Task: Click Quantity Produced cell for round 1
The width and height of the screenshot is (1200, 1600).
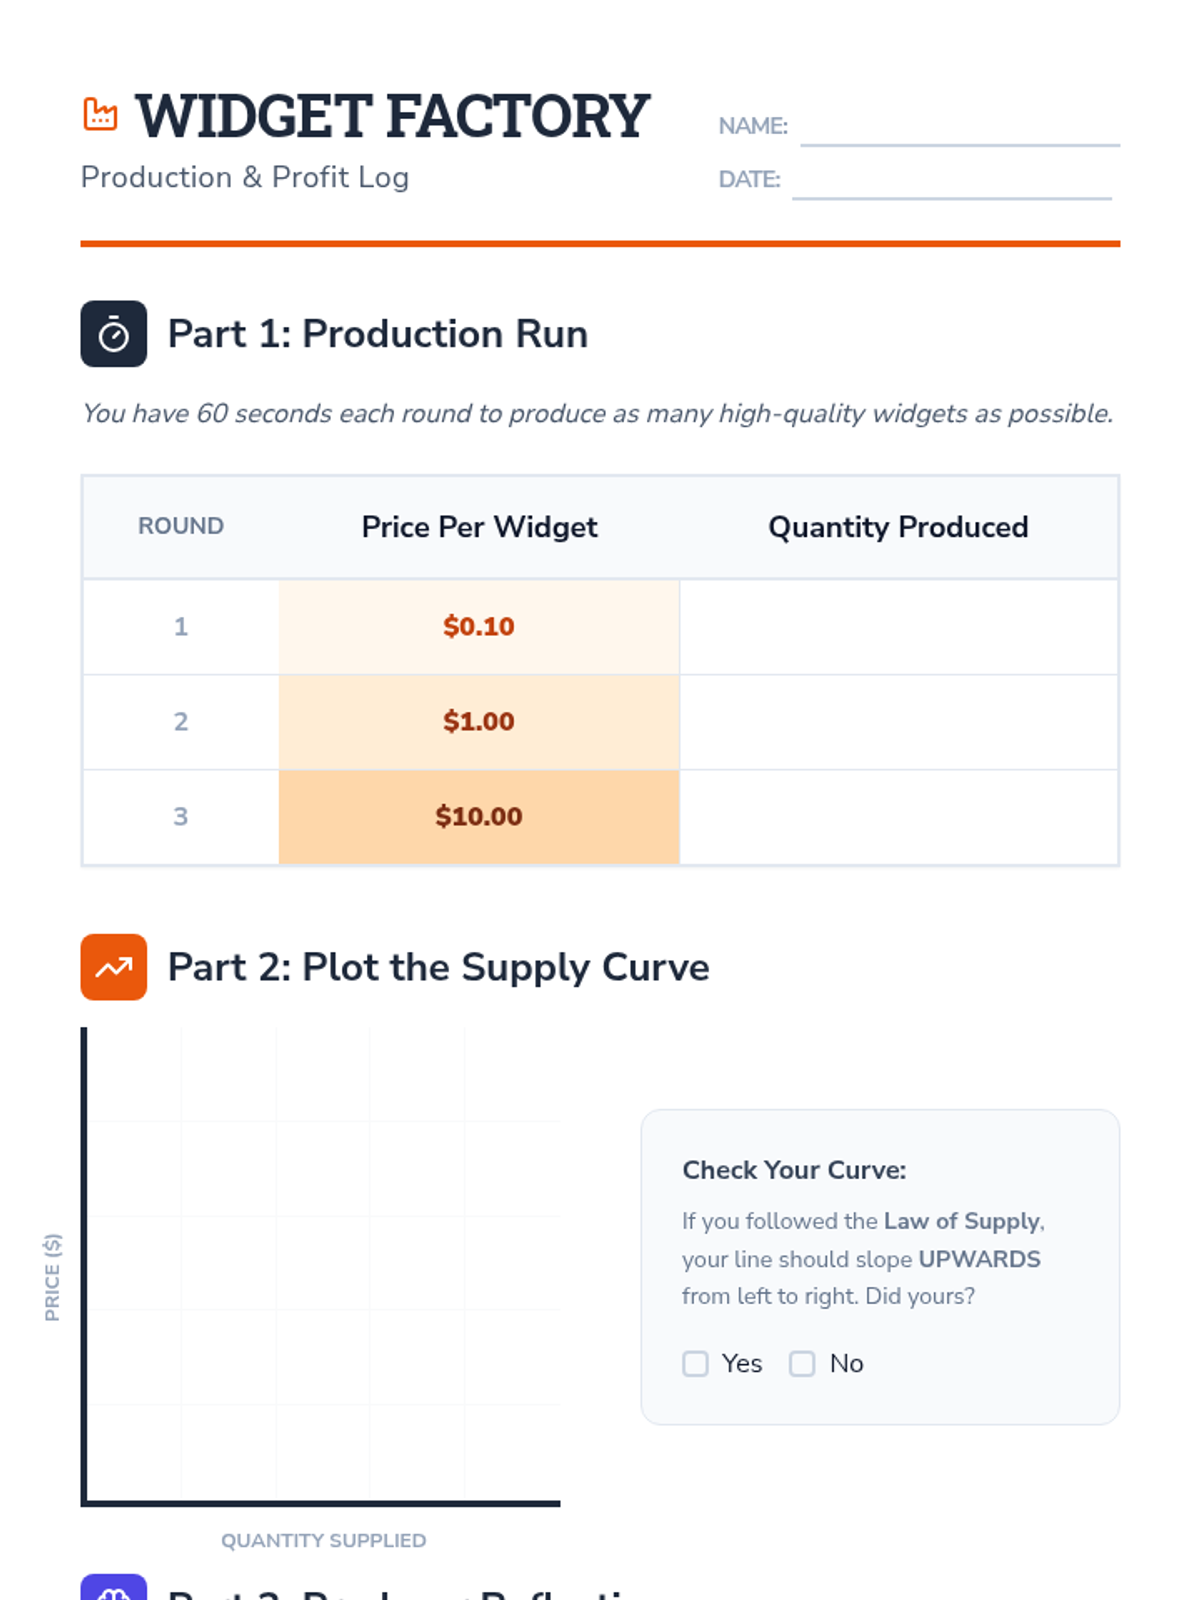Action: [x=898, y=627]
